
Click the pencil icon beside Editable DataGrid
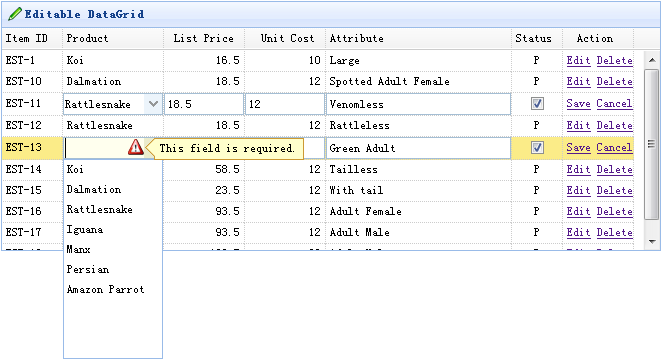coord(15,14)
